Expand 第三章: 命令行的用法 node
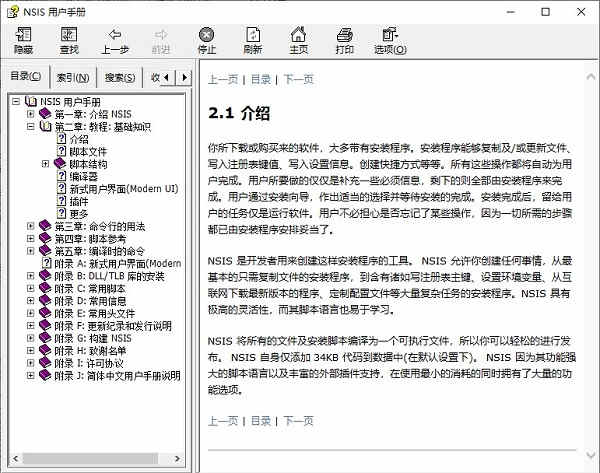 [31, 226]
